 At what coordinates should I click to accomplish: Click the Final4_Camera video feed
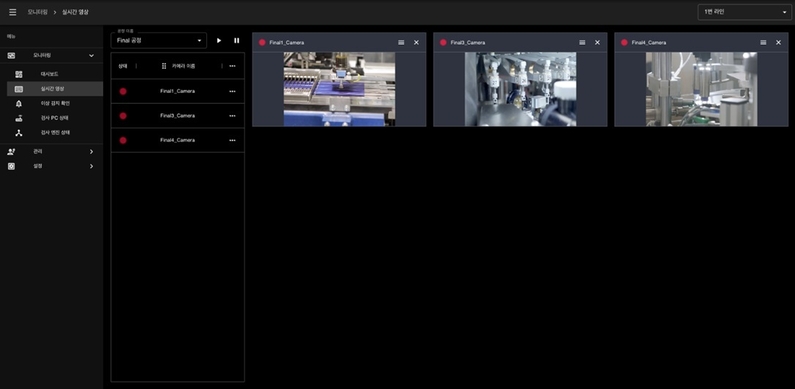click(701, 89)
